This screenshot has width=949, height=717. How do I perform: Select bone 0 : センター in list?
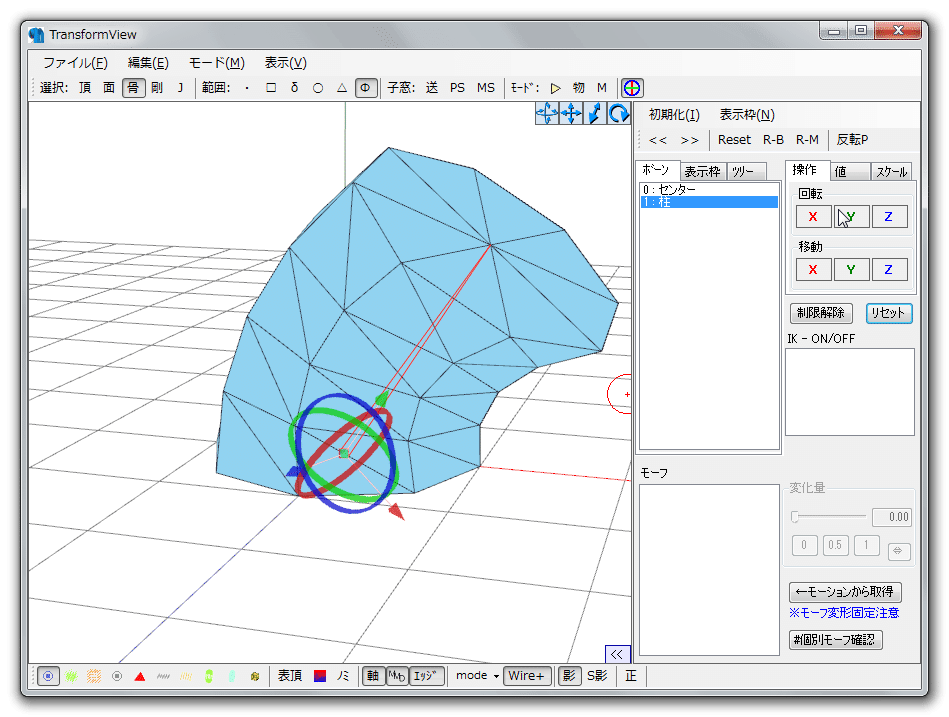tap(709, 189)
